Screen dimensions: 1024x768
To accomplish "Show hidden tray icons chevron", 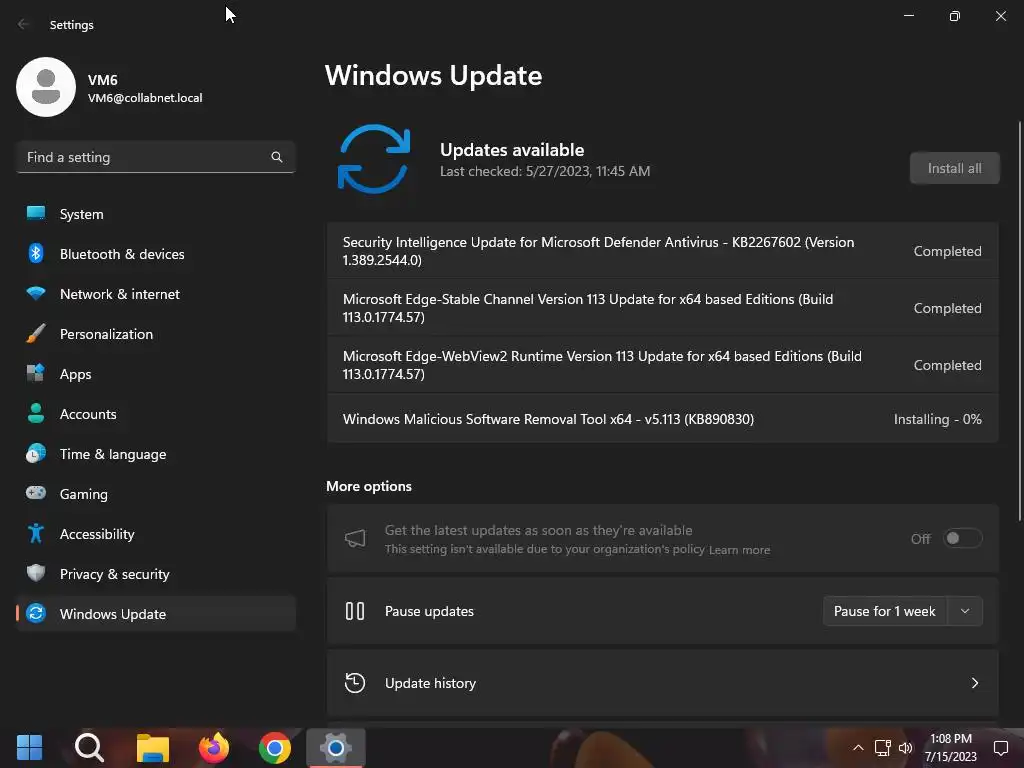I will pyautogui.click(x=858, y=748).
